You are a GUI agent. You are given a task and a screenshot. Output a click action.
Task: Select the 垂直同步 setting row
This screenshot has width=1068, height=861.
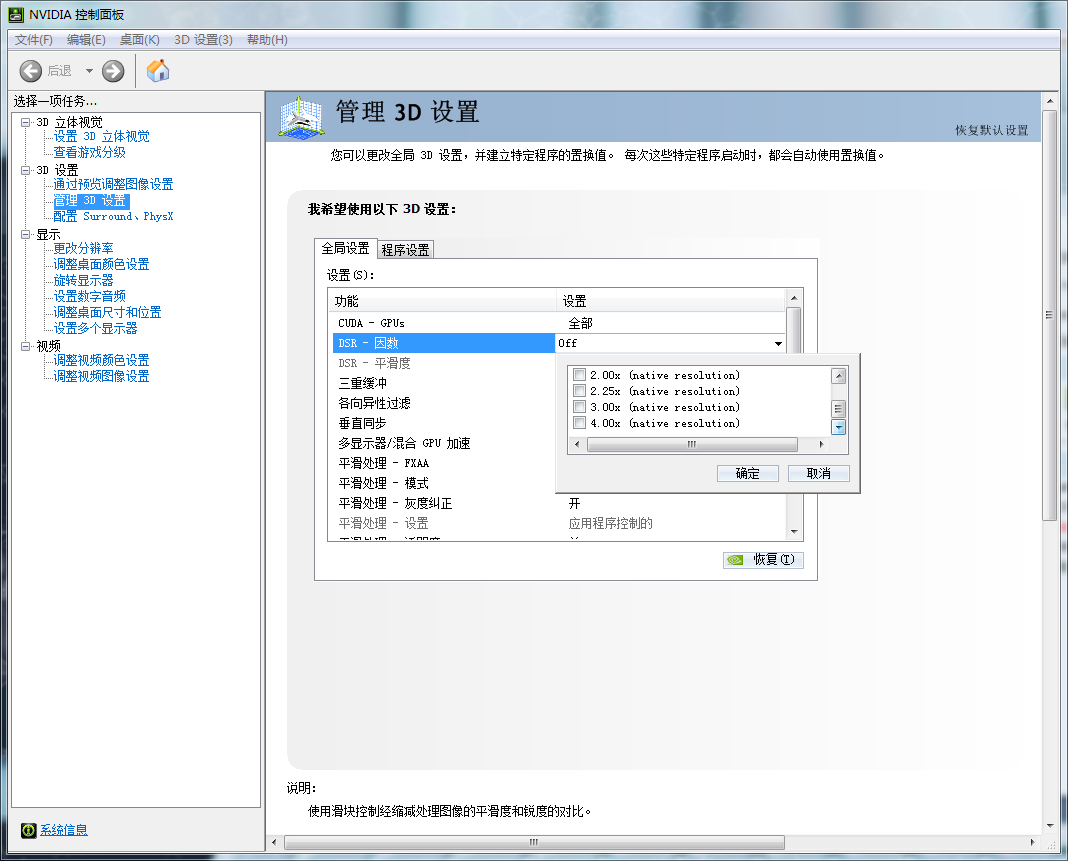click(x=443, y=423)
